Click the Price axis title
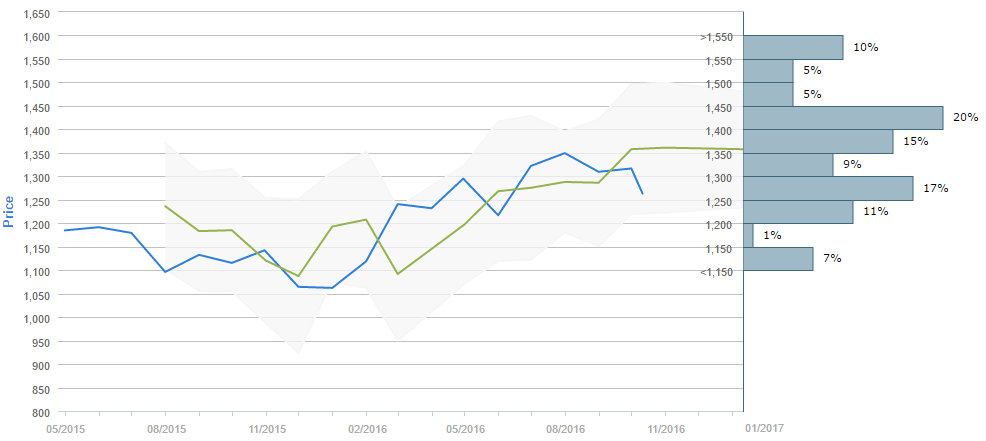The image size is (986, 441). click(x=10, y=210)
